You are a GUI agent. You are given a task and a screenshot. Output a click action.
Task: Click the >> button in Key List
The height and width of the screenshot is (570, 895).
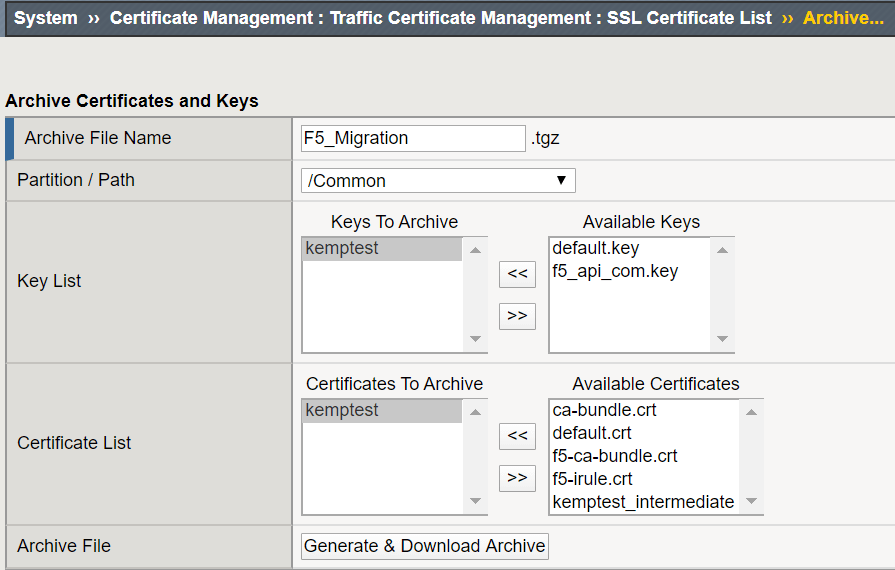[x=517, y=316]
